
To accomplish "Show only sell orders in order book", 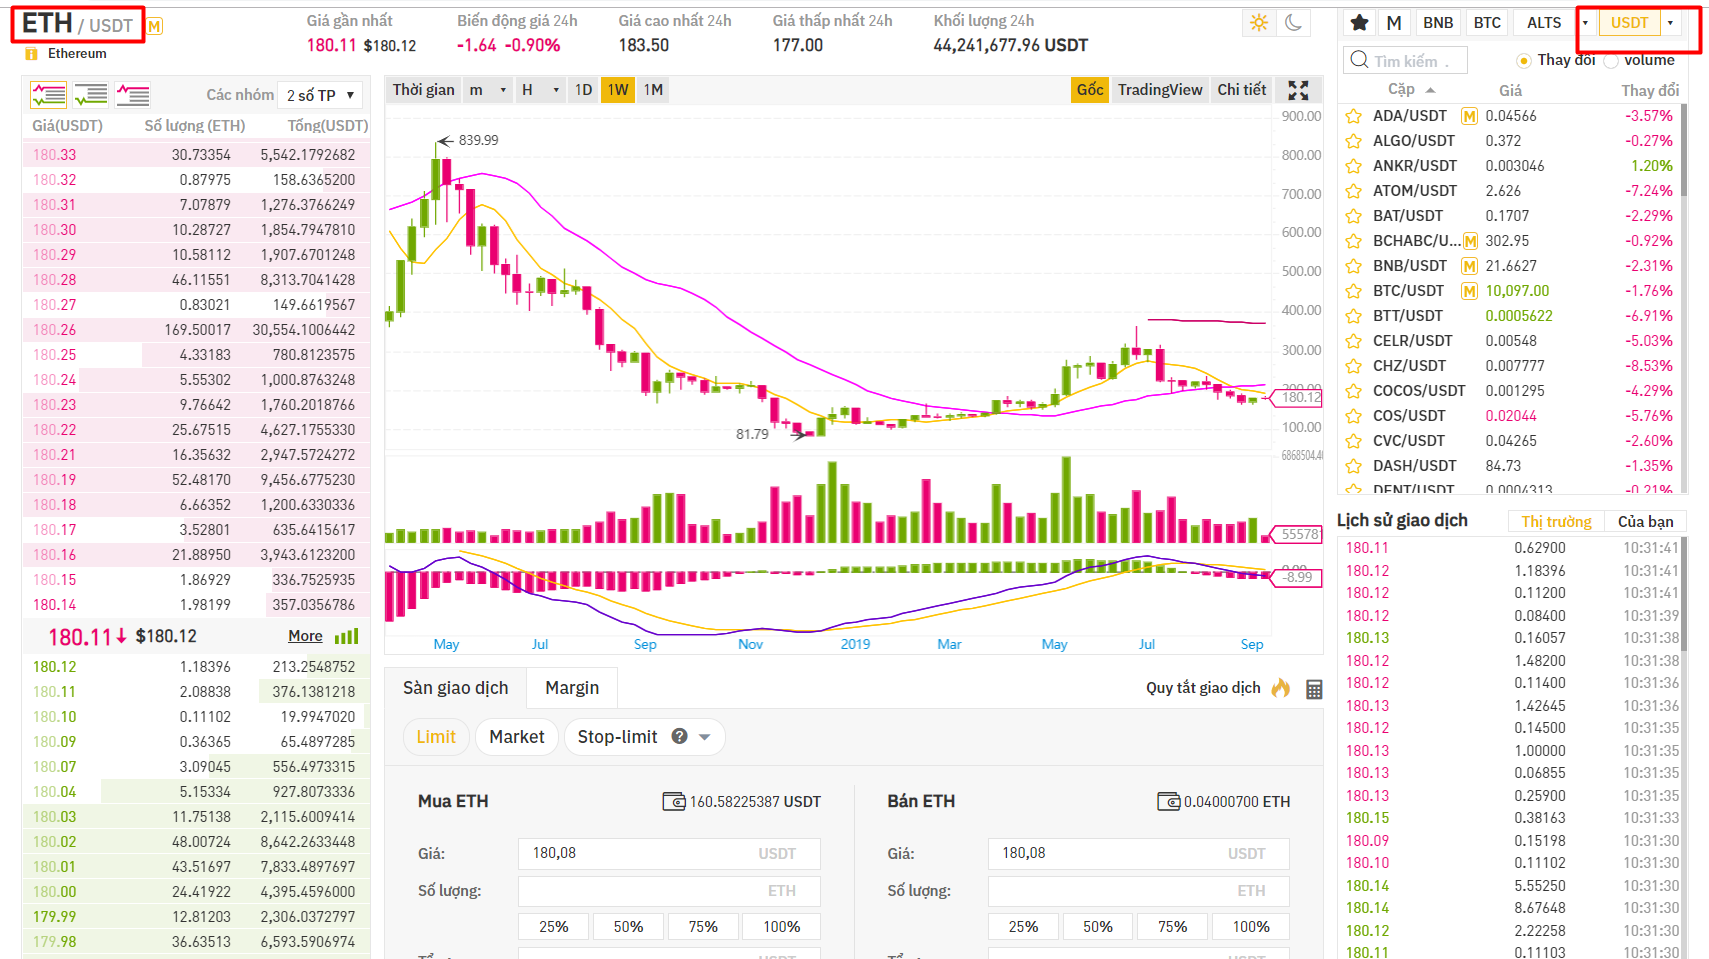I will point(132,95).
